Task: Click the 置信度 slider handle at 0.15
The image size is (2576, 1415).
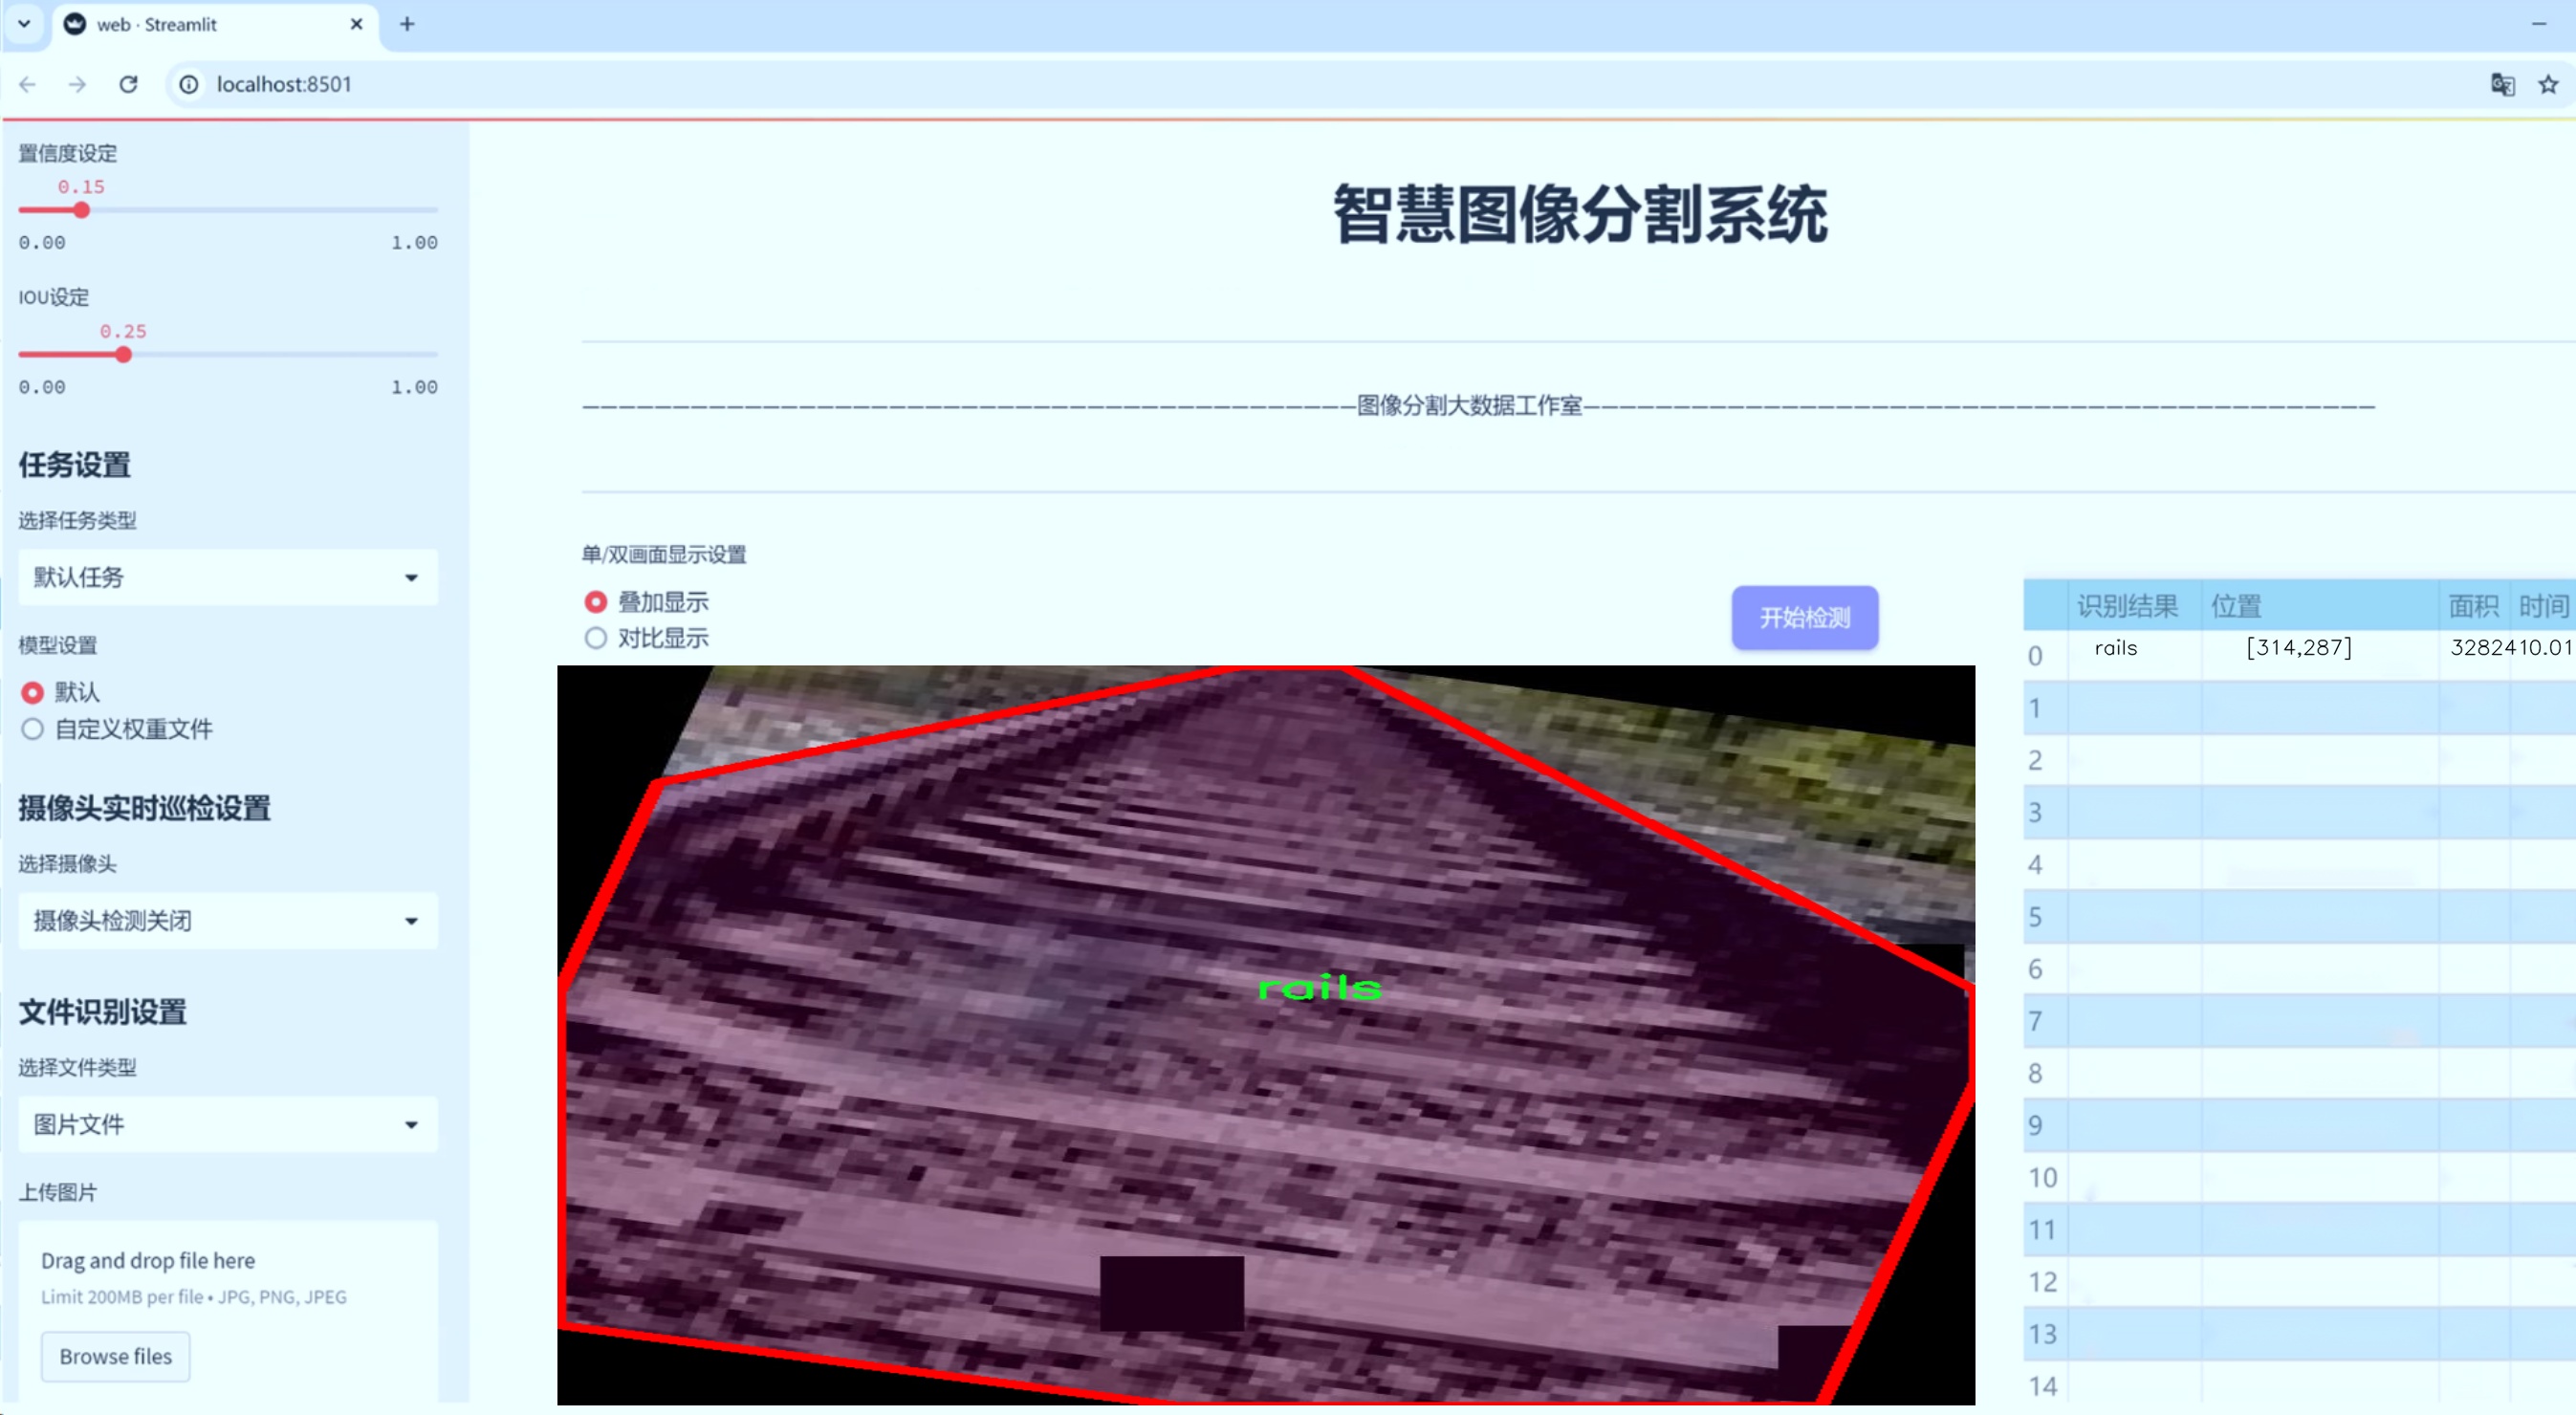Action: (x=82, y=210)
